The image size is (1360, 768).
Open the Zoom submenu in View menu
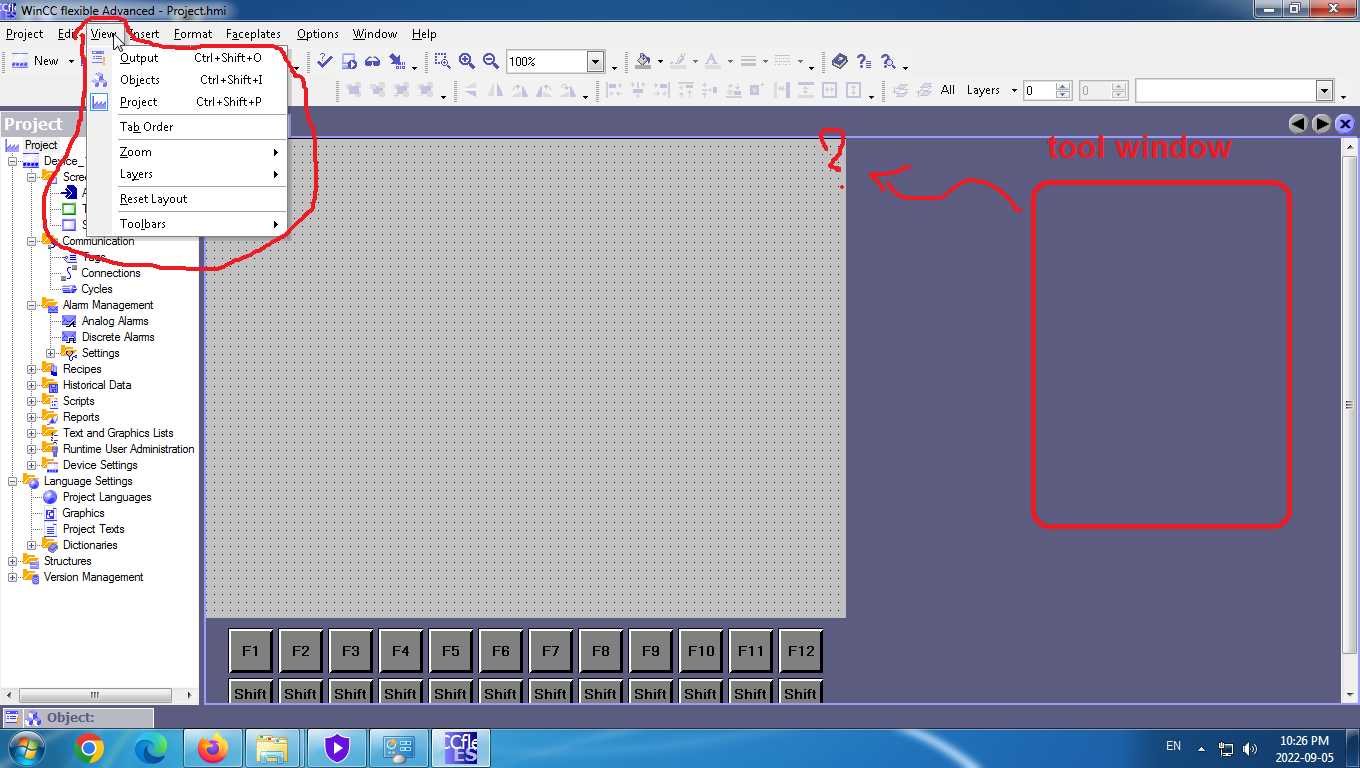(187, 152)
